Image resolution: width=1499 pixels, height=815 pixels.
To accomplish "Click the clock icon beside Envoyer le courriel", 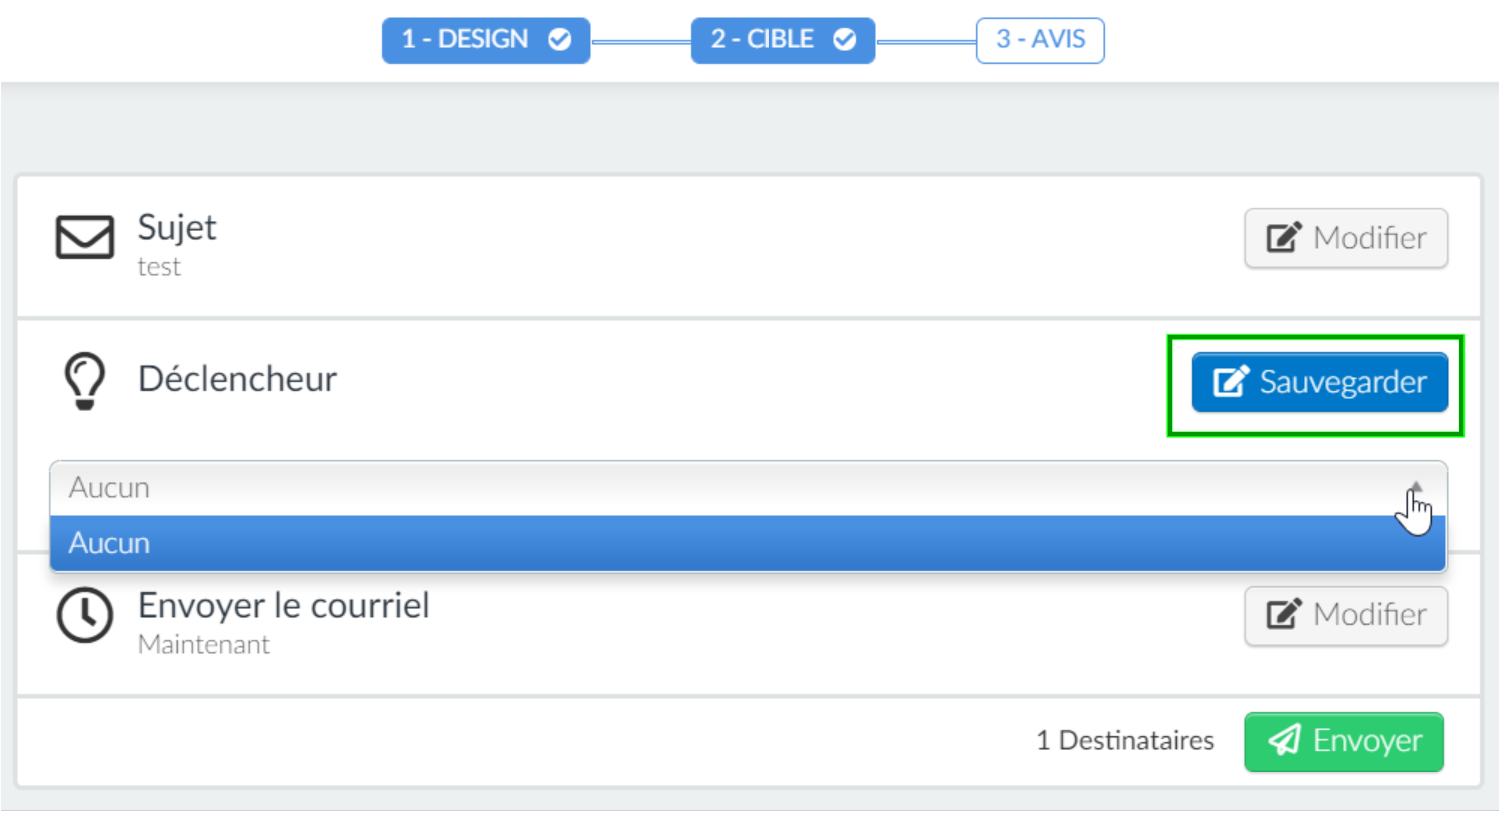I will pyautogui.click(x=84, y=615).
